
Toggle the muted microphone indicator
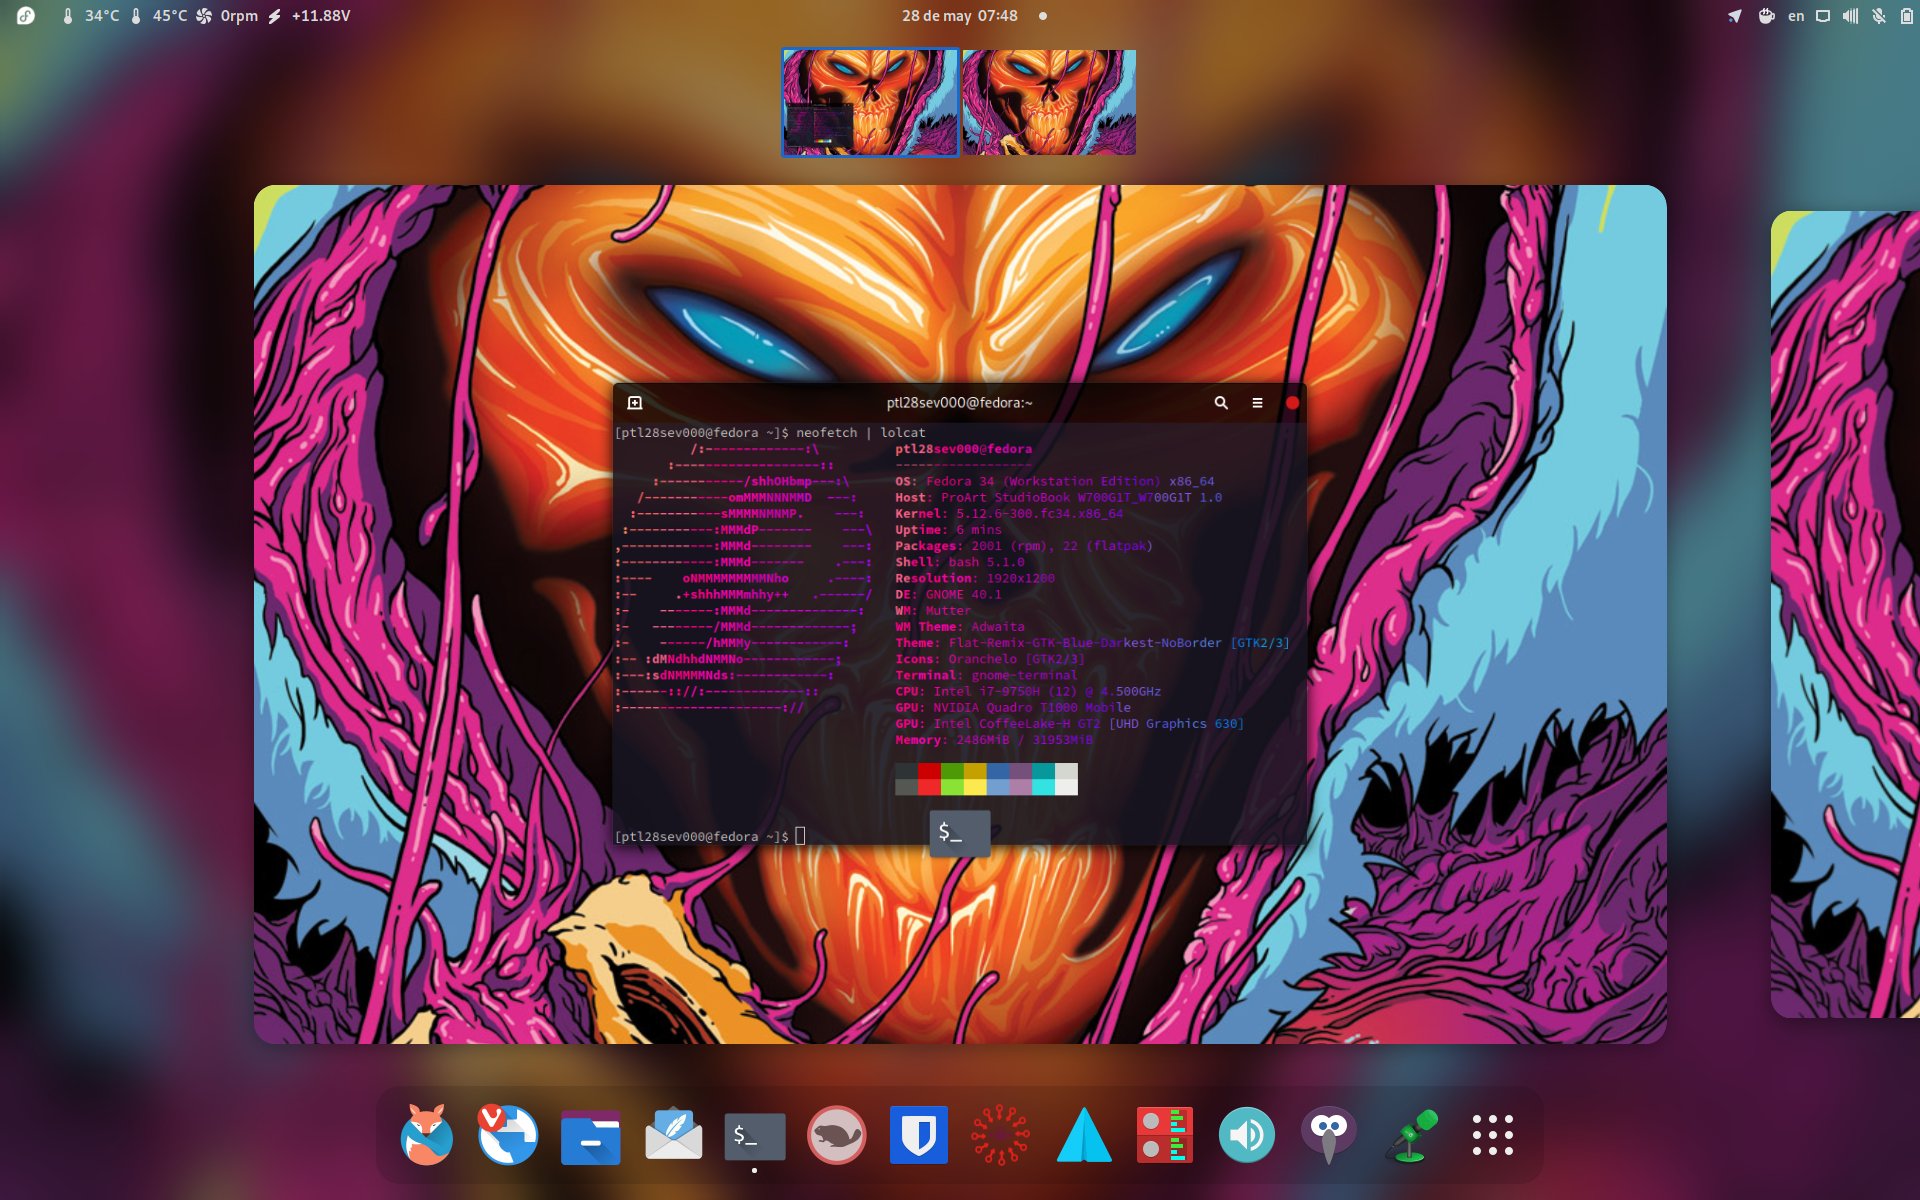tap(1878, 16)
